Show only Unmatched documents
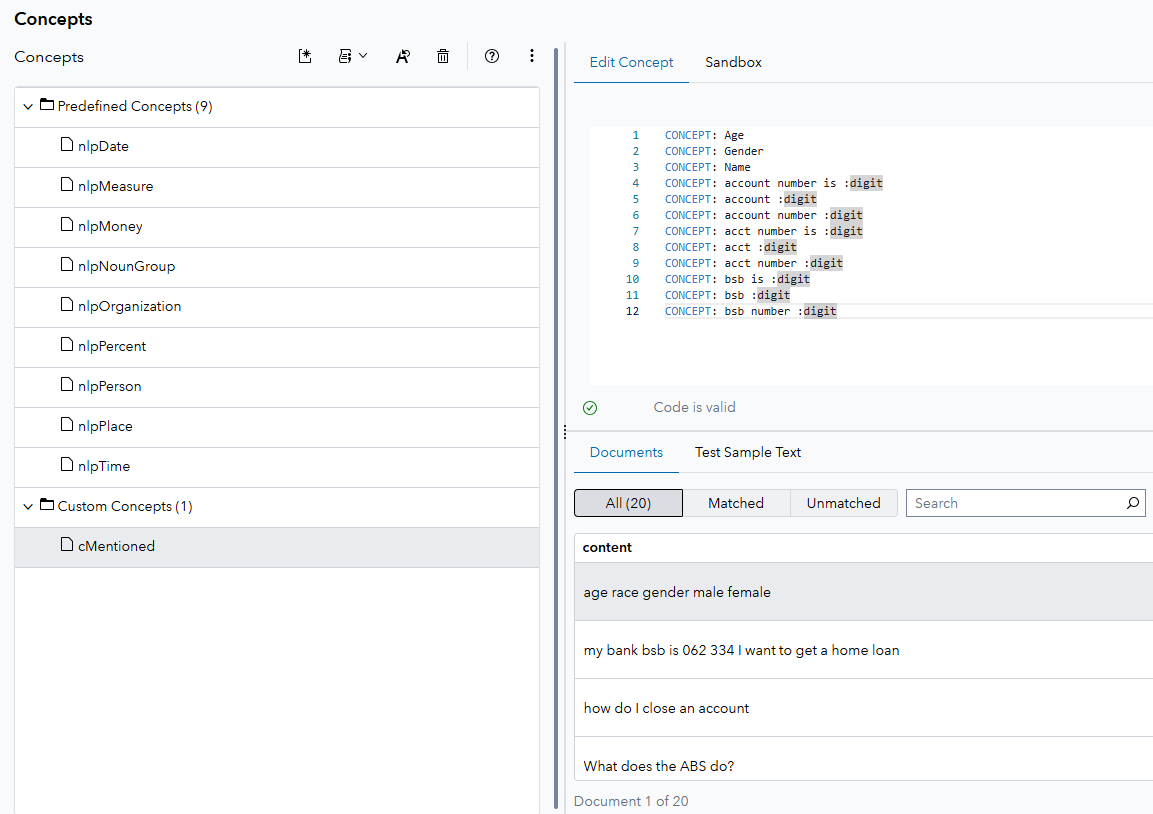The height and width of the screenshot is (814, 1153). (x=843, y=502)
